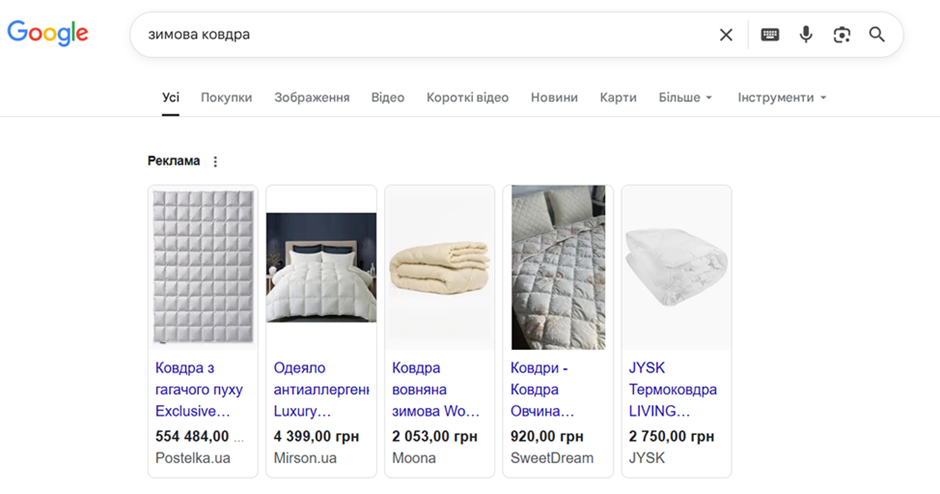The width and height of the screenshot is (940, 494).
Task: Click the Google logo
Action: pos(48,33)
